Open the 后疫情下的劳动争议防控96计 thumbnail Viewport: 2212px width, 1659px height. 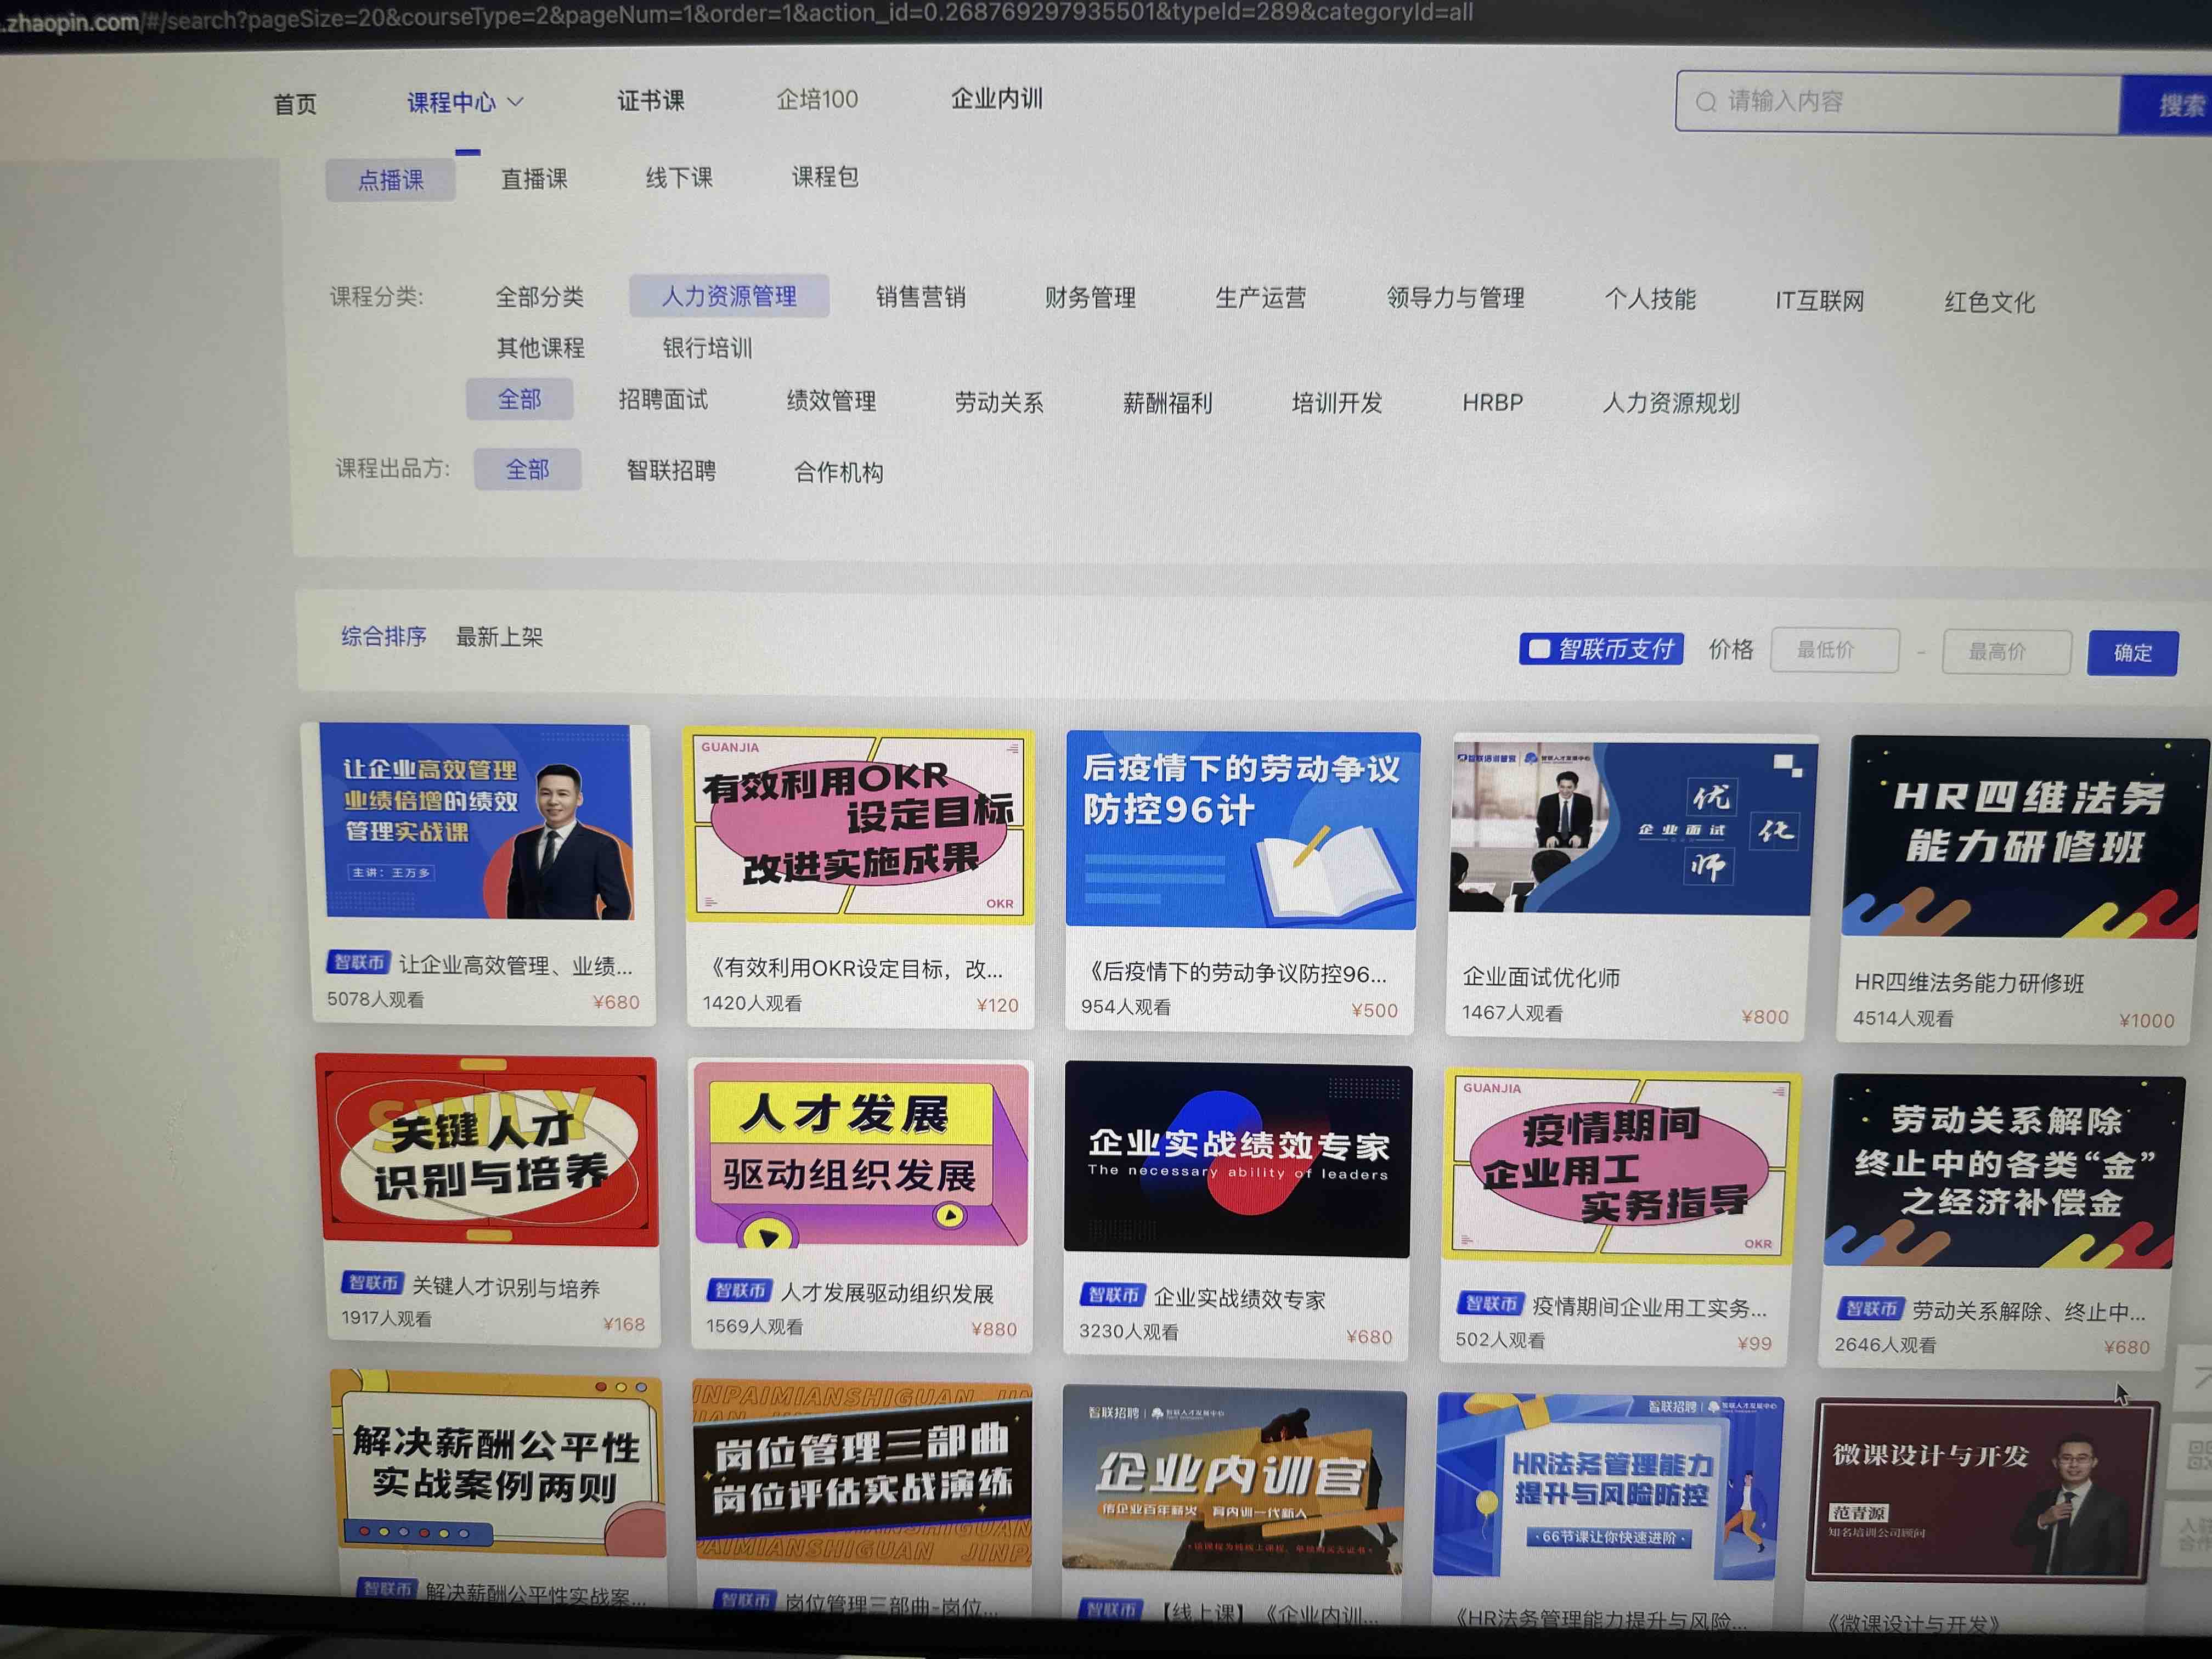tap(1242, 830)
